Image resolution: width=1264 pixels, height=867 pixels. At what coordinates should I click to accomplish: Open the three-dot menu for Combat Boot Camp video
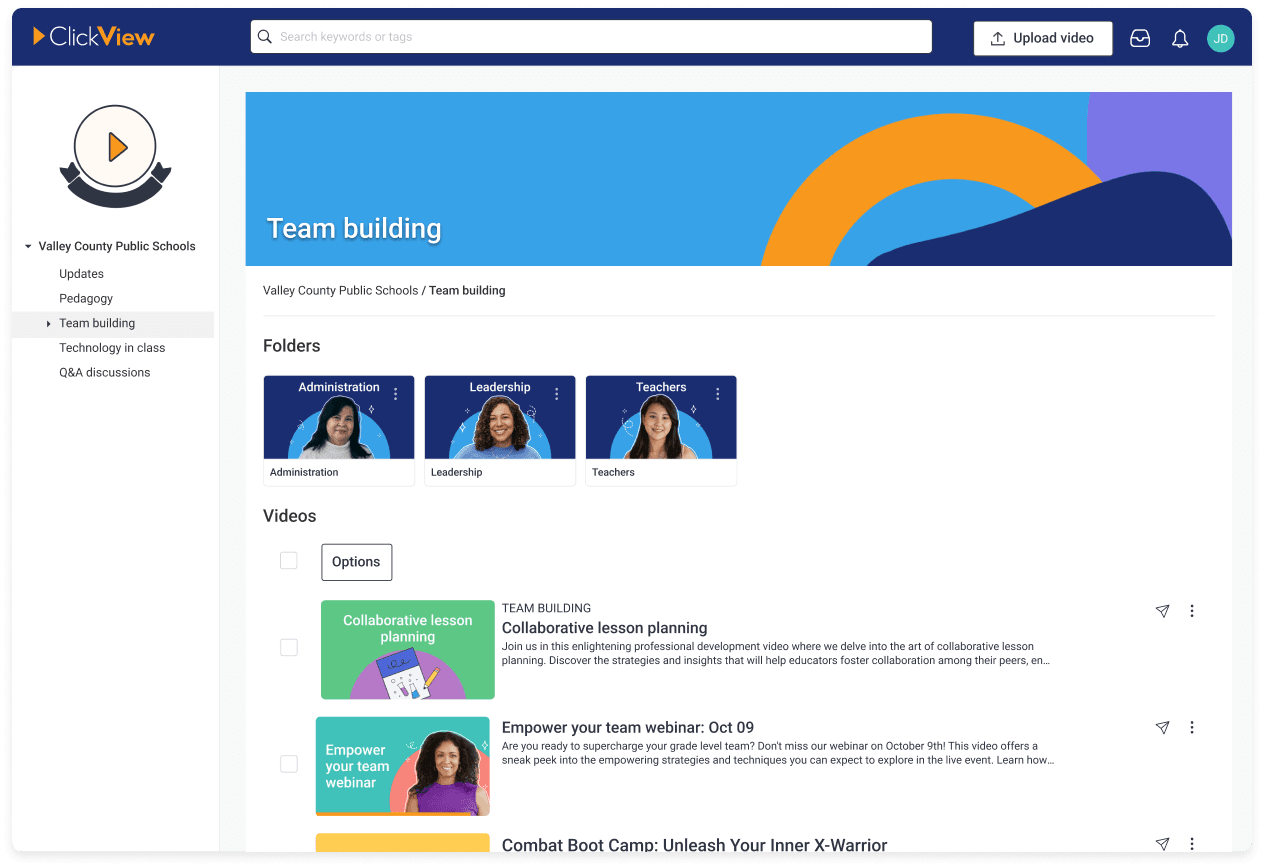point(1192,843)
